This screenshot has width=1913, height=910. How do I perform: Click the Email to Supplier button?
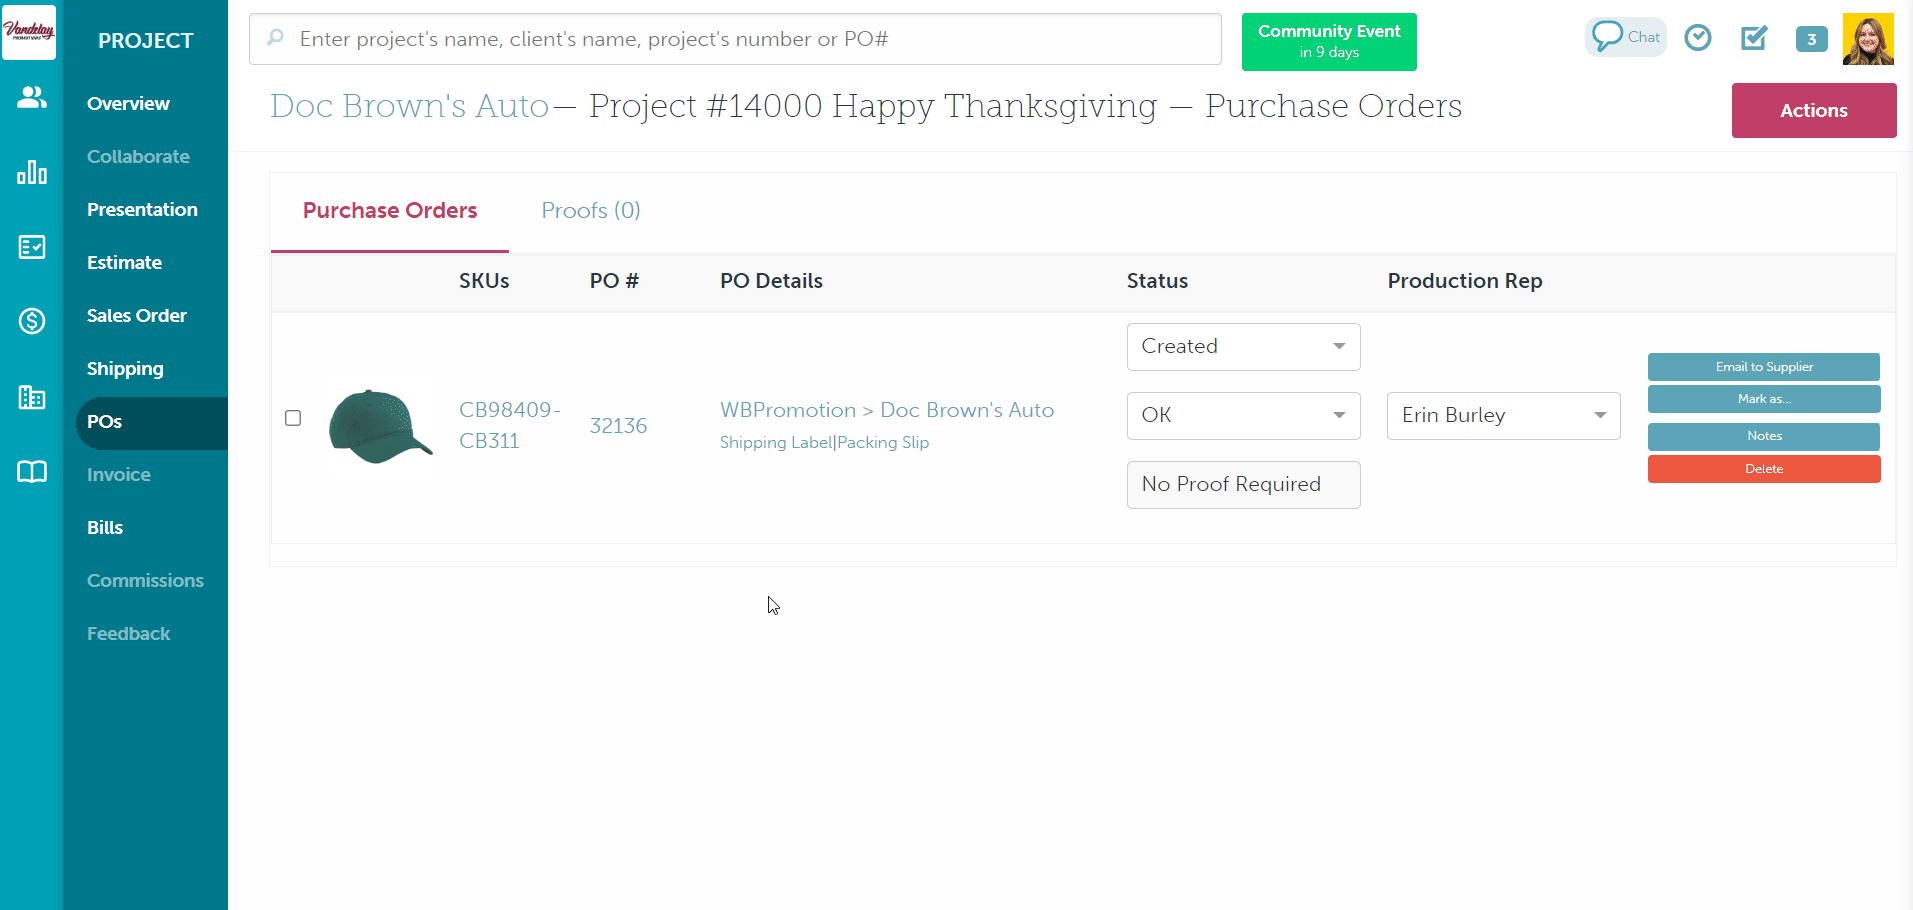tap(1763, 367)
